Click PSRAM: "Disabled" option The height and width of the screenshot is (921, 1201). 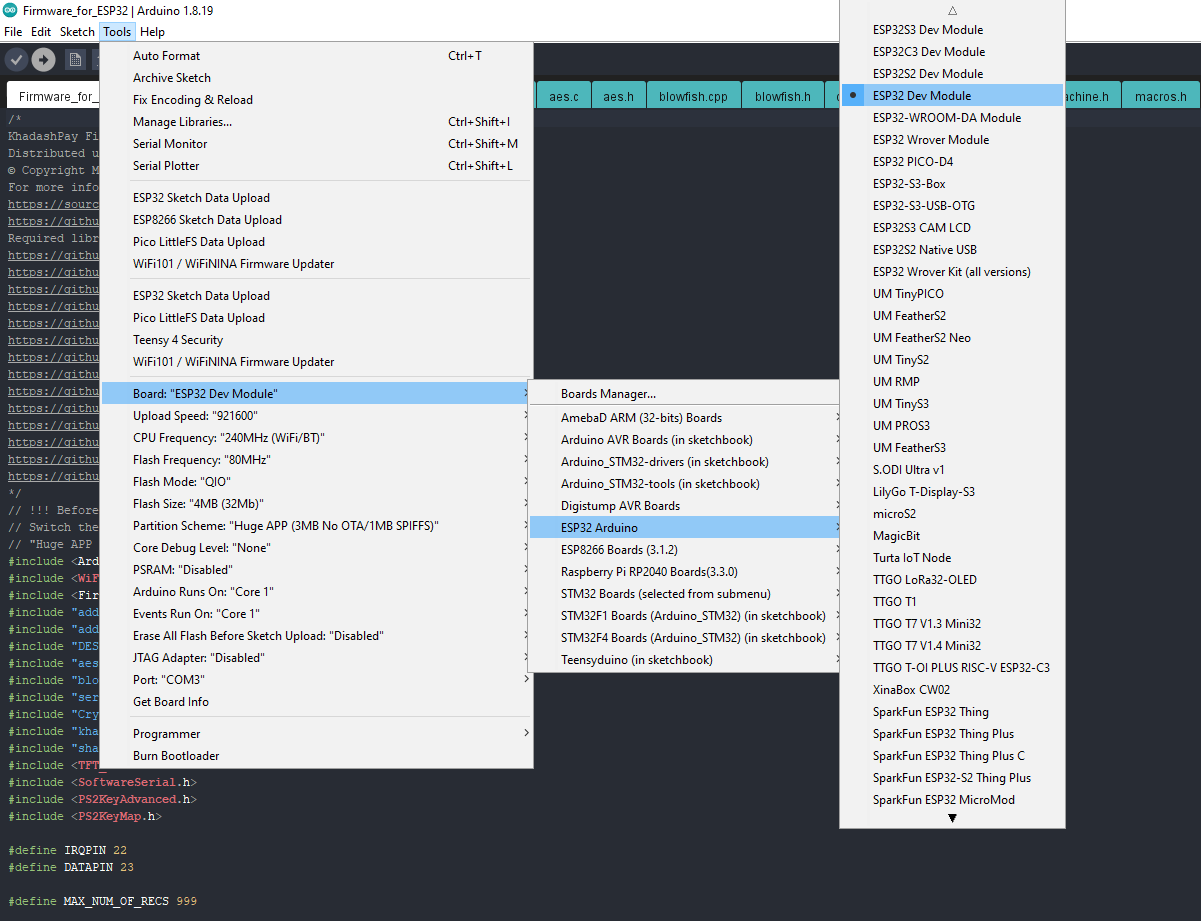pos(317,570)
